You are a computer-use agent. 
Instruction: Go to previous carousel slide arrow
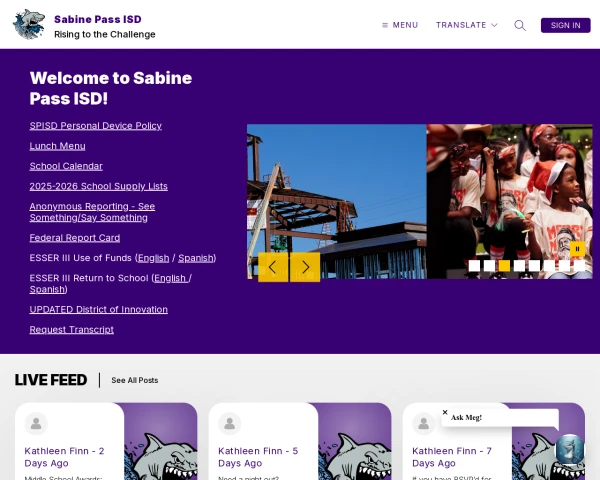point(273,267)
